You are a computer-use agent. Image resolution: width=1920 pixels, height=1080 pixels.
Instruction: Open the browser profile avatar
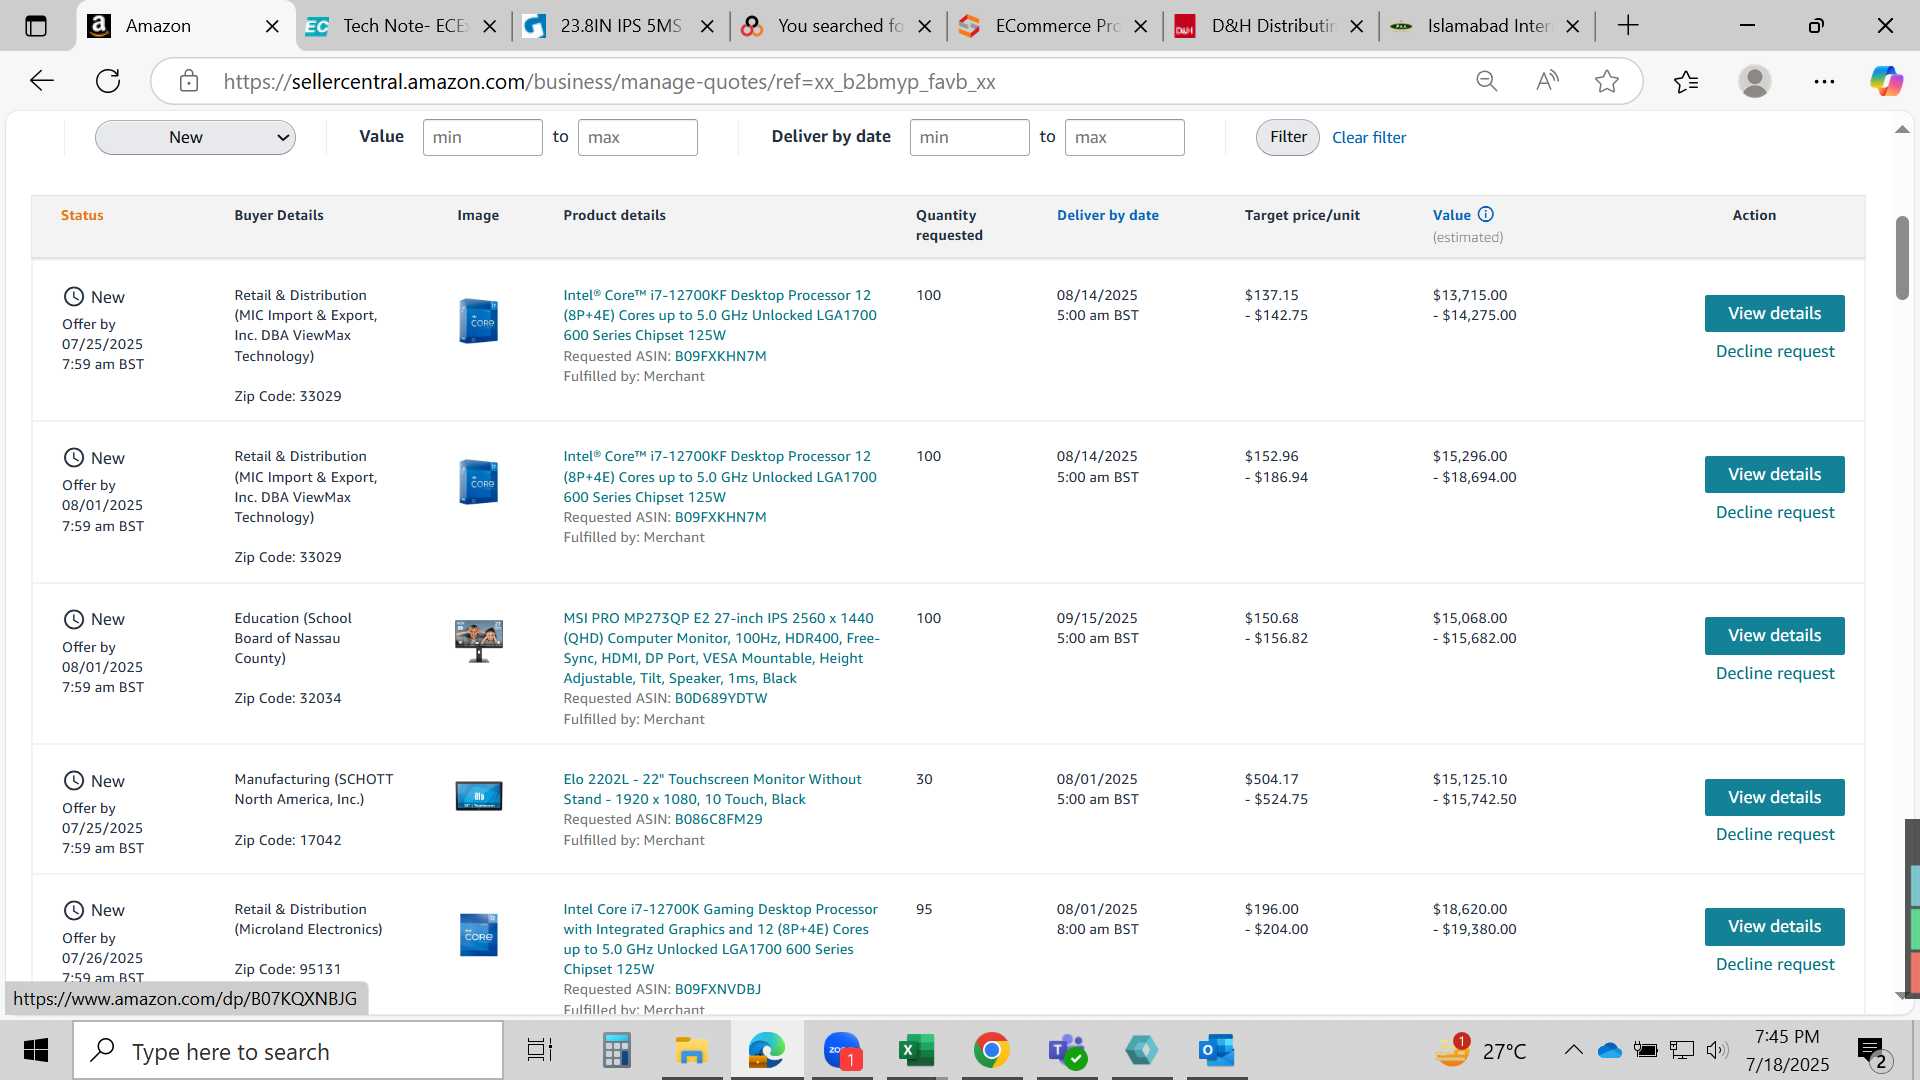click(1755, 81)
